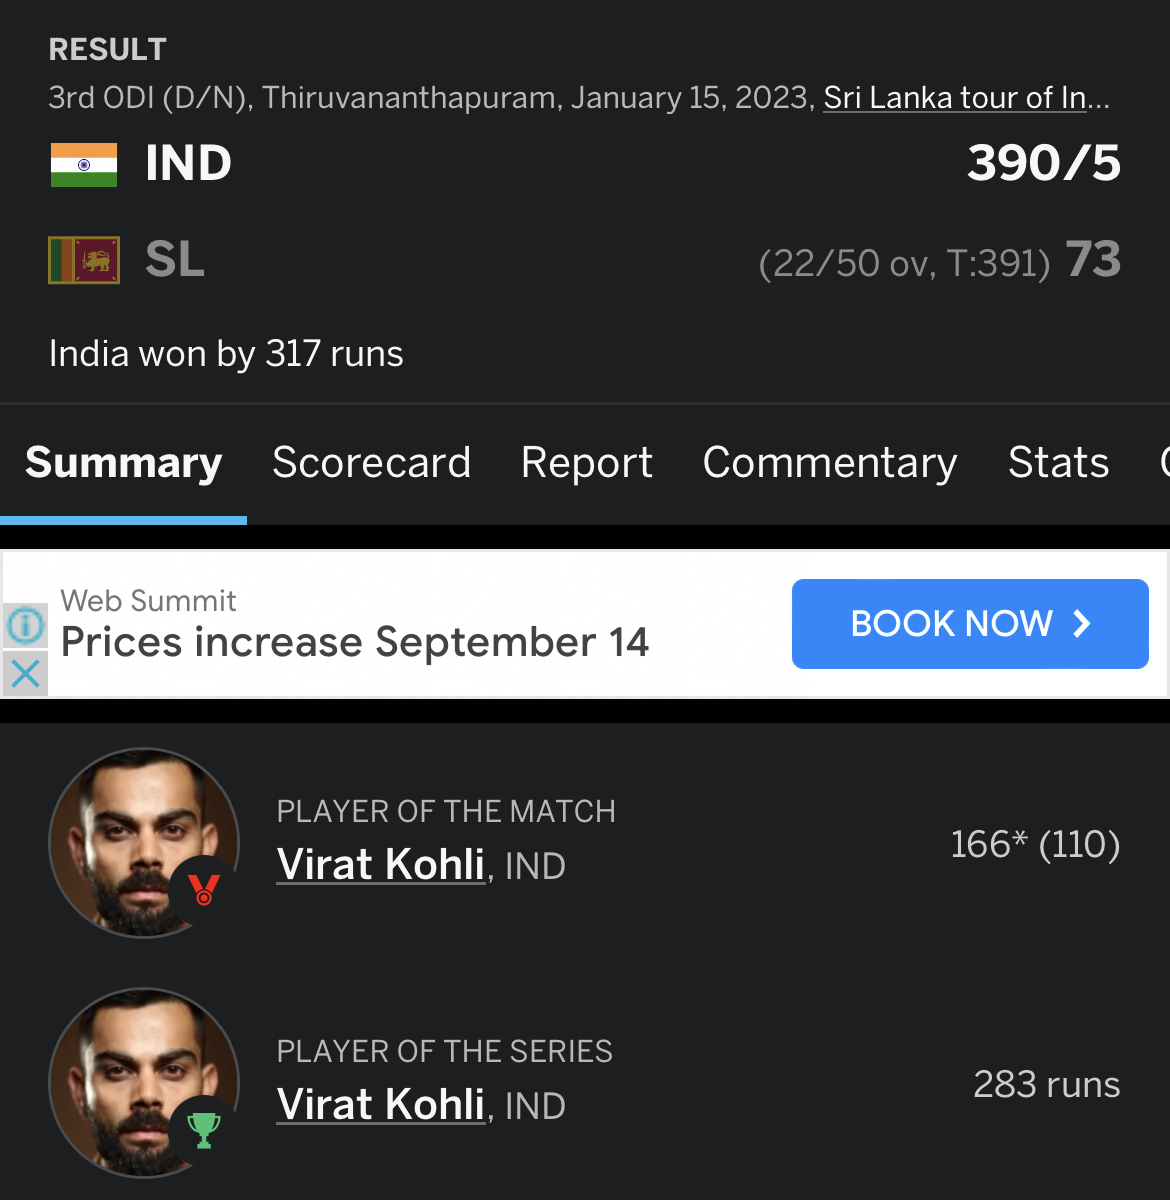Click the BOOK NOW button

click(x=970, y=624)
